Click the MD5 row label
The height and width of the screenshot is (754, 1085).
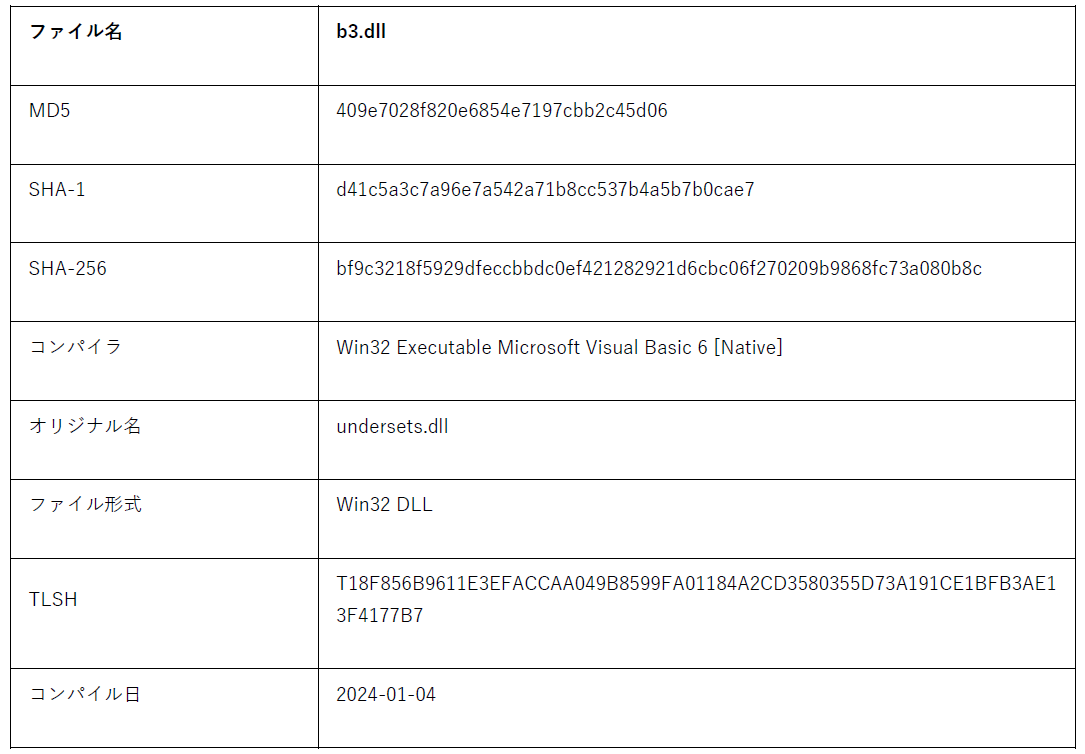(x=50, y=111)
